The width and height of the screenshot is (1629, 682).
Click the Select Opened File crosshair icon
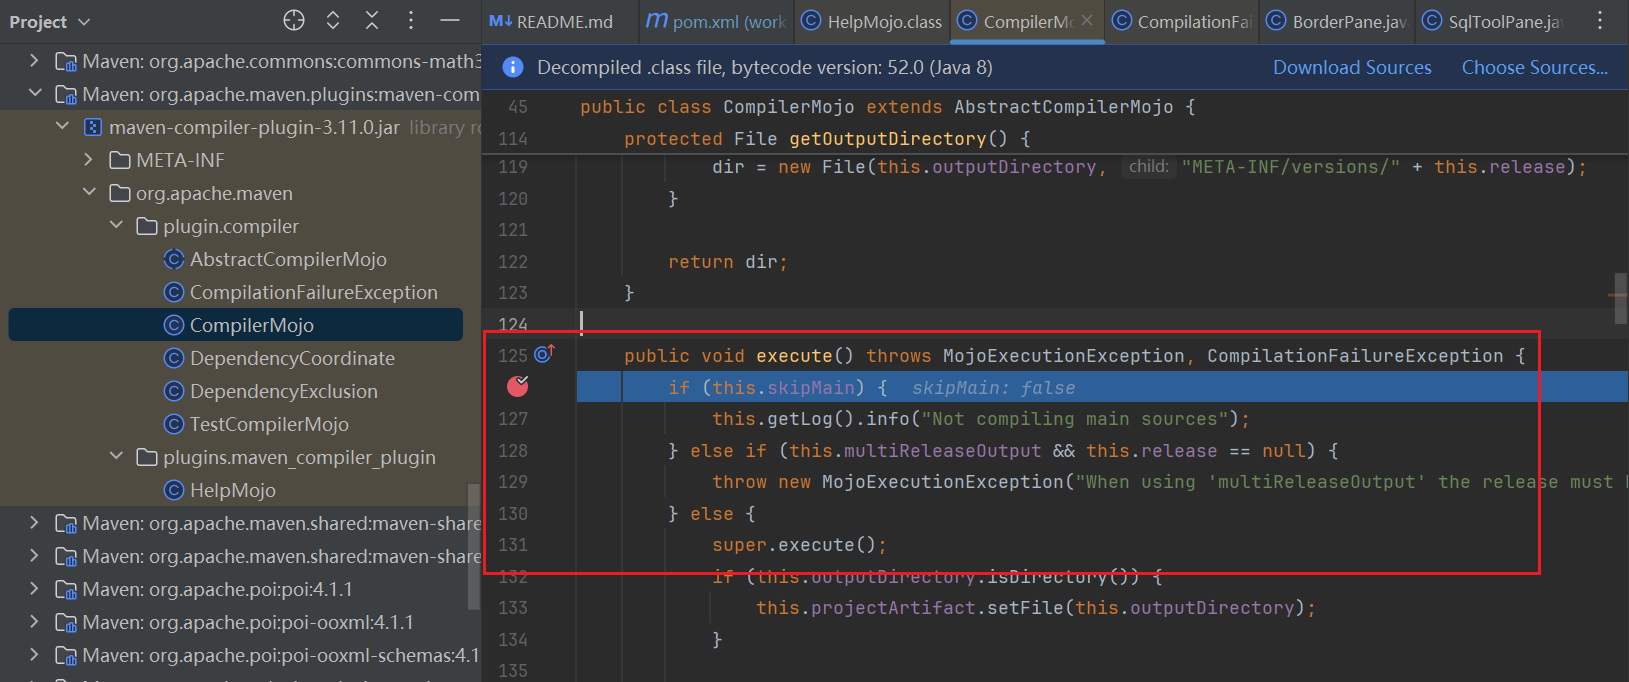[x=293, y=20]
